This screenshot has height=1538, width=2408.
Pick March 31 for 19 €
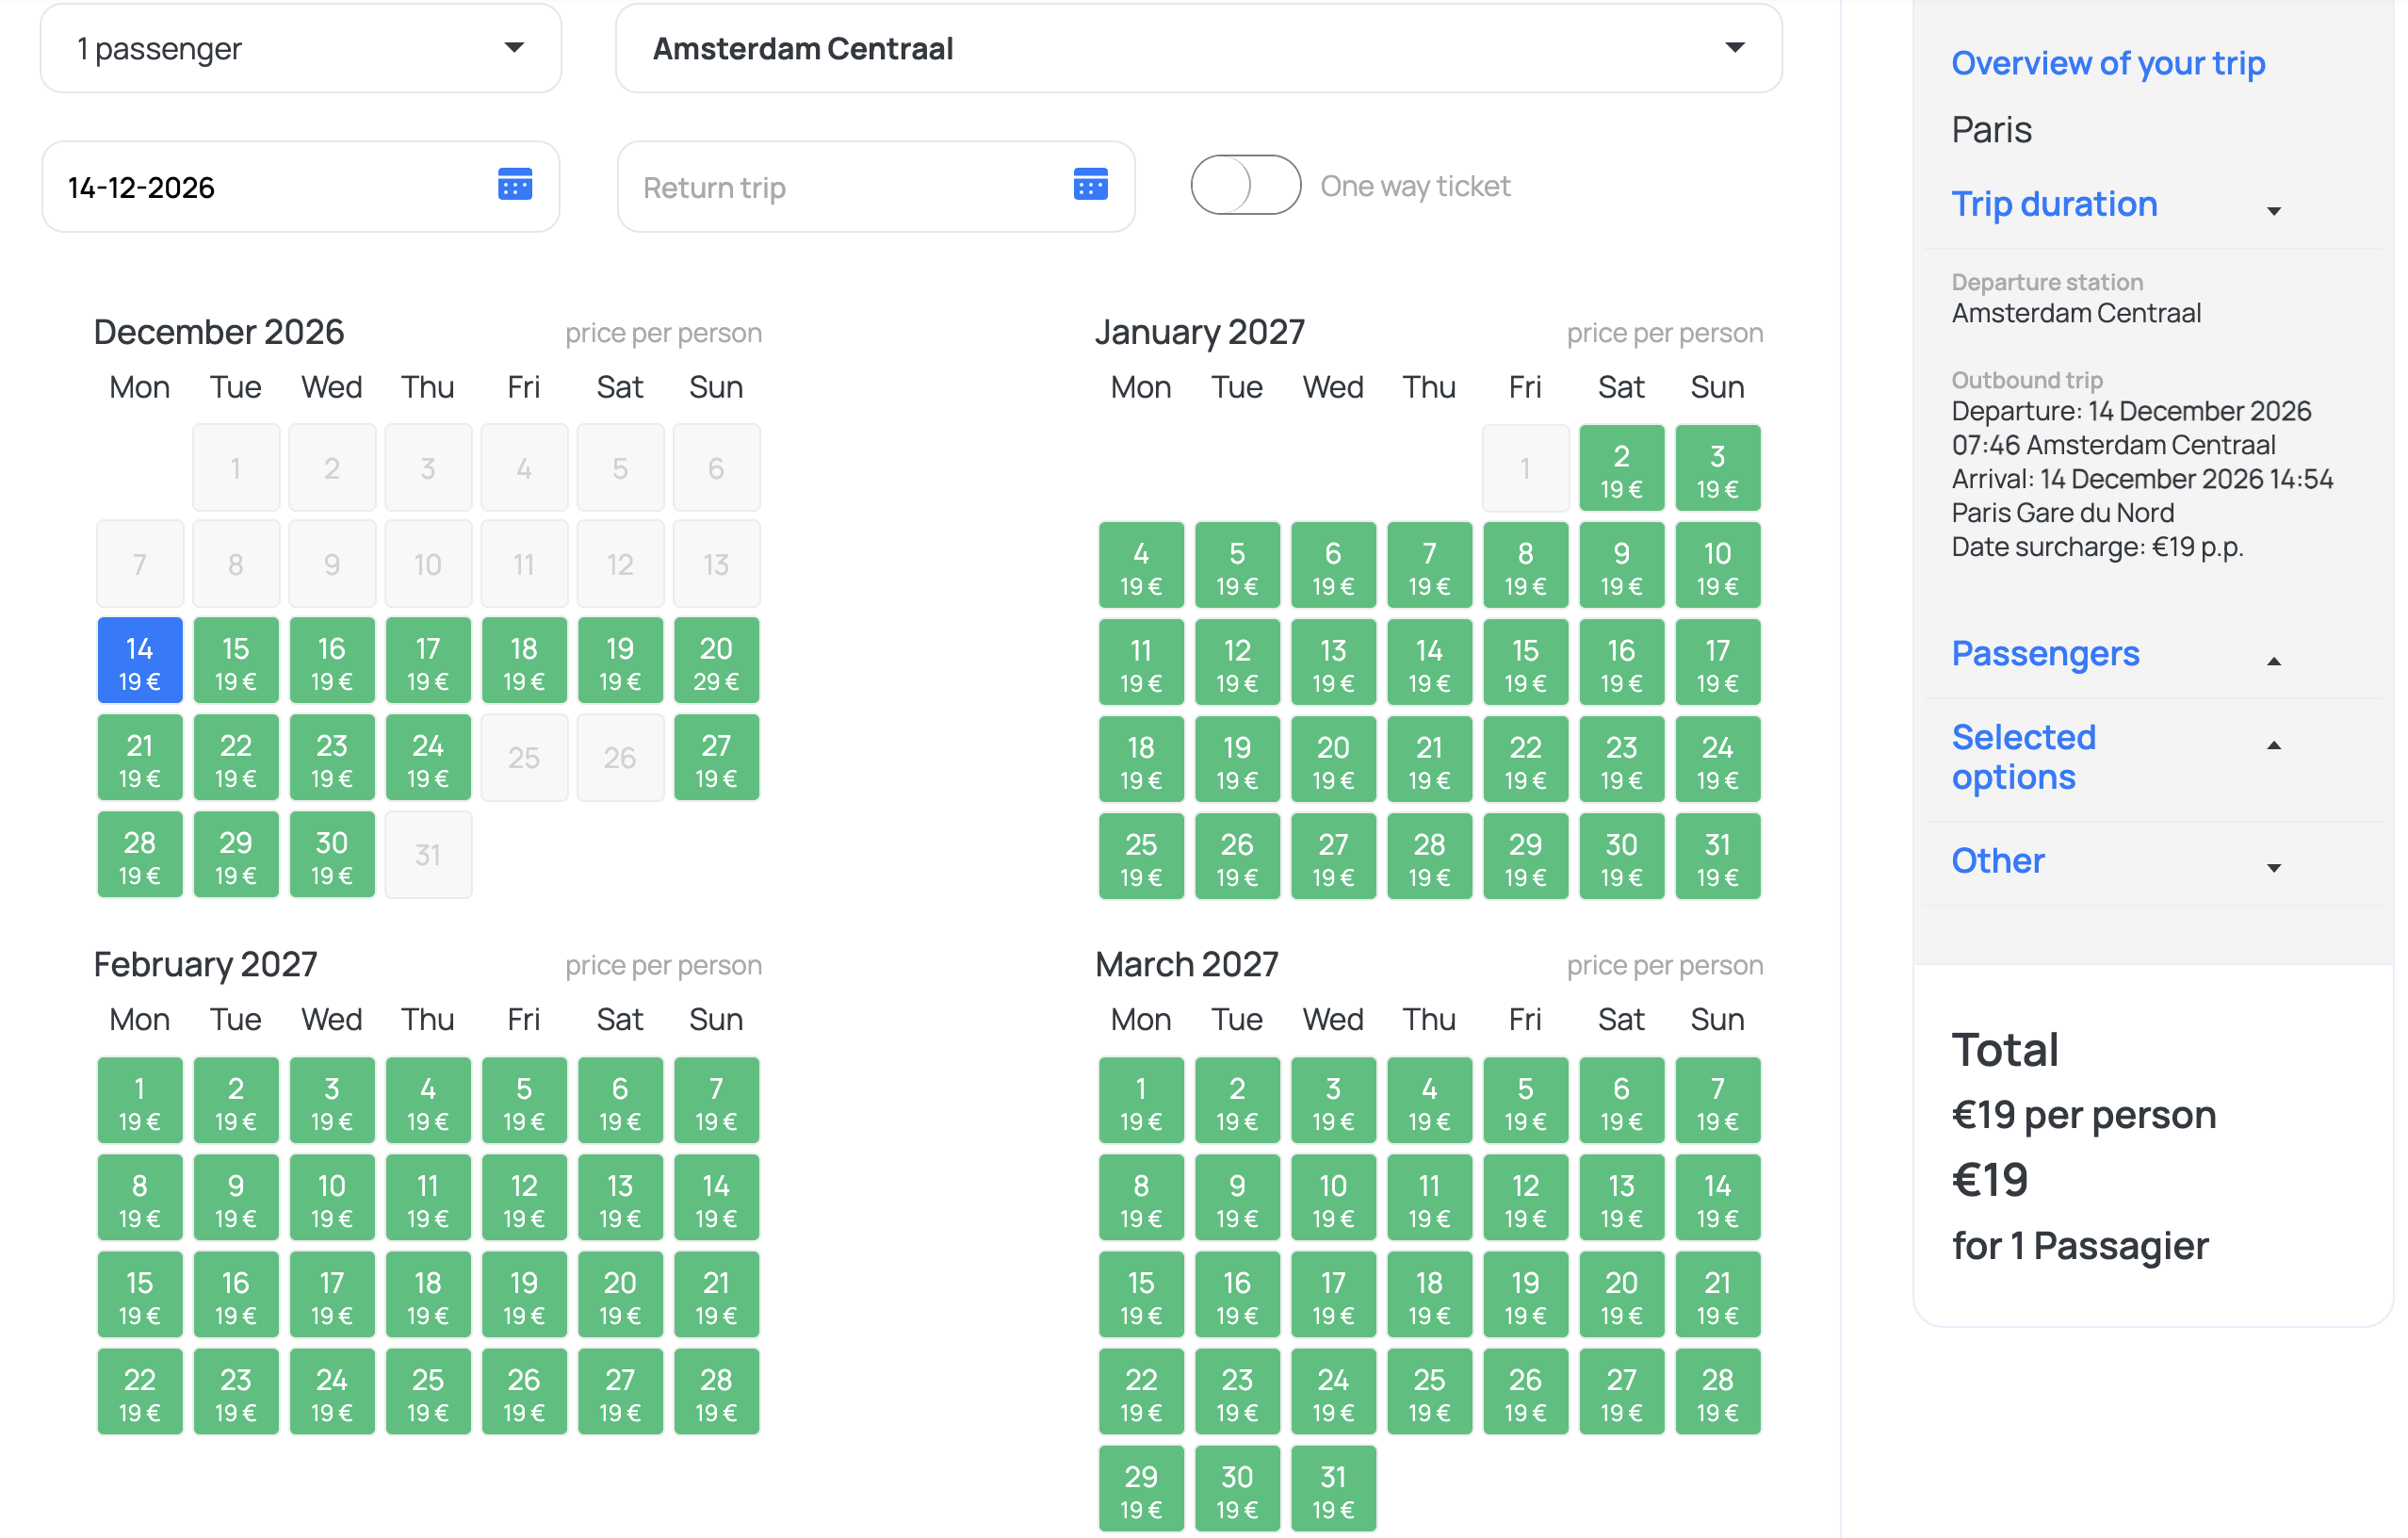click(1333, 1489)
